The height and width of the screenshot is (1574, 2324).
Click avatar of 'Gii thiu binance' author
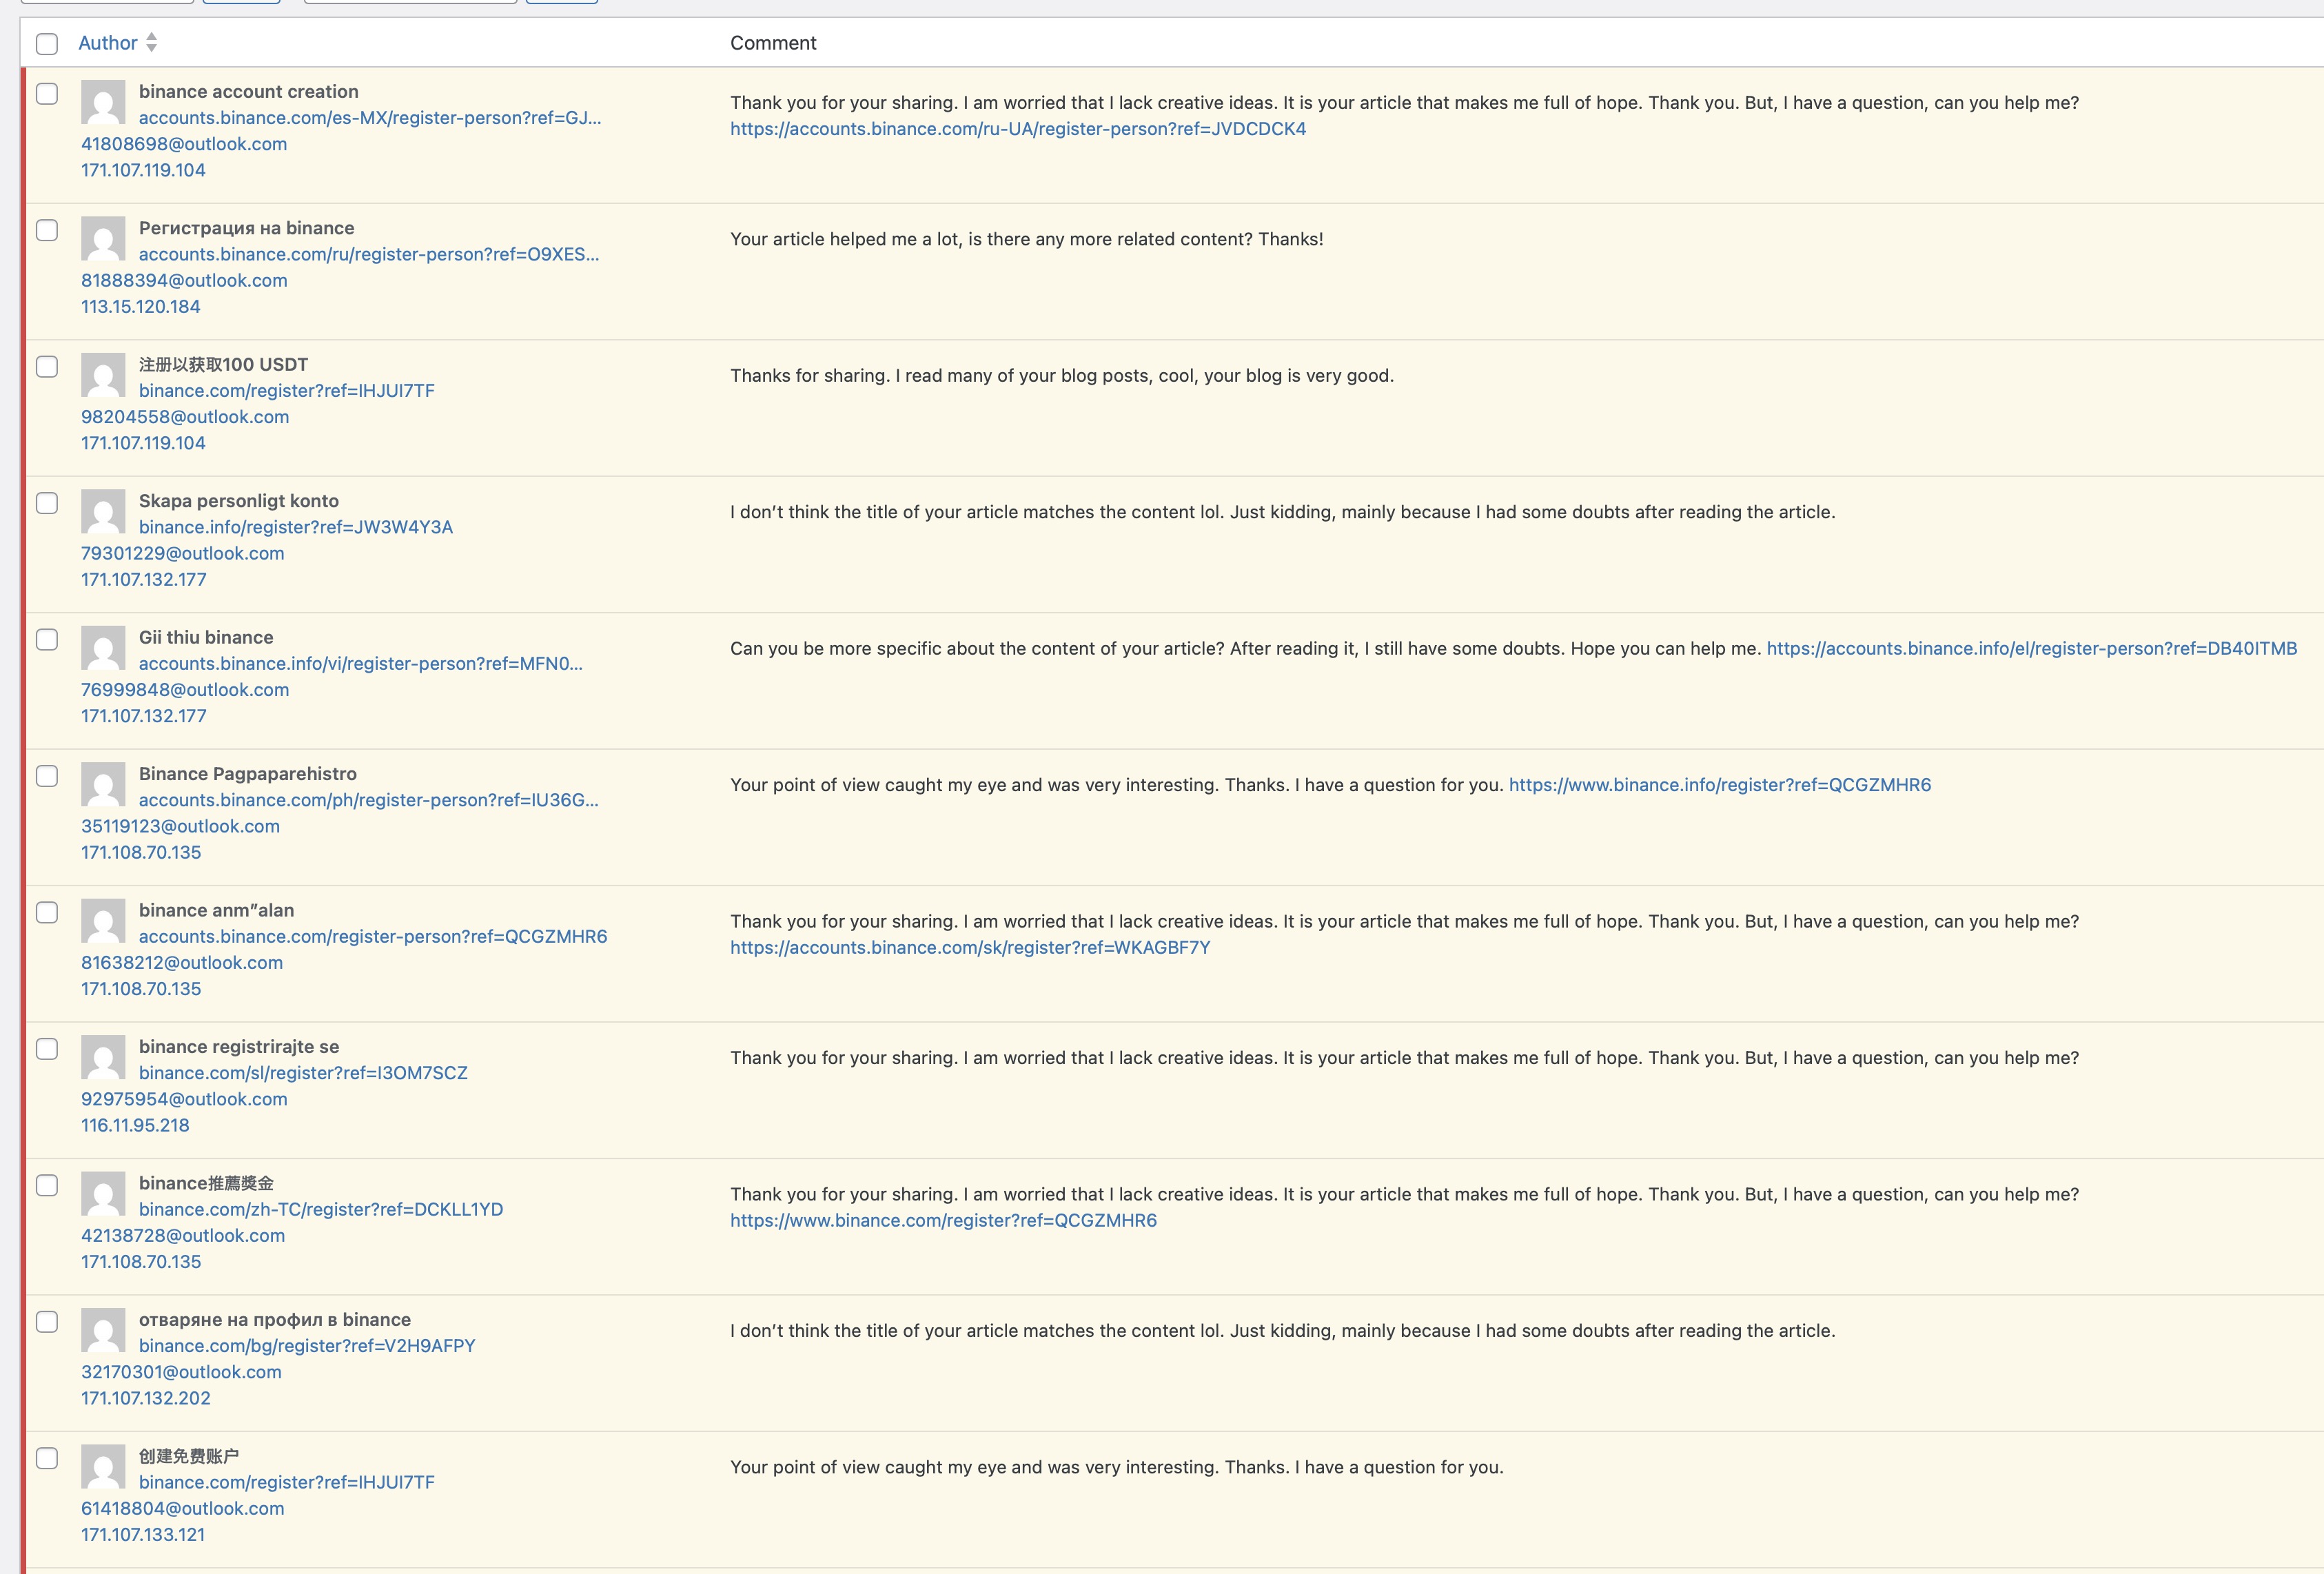(x=103, y=648)
